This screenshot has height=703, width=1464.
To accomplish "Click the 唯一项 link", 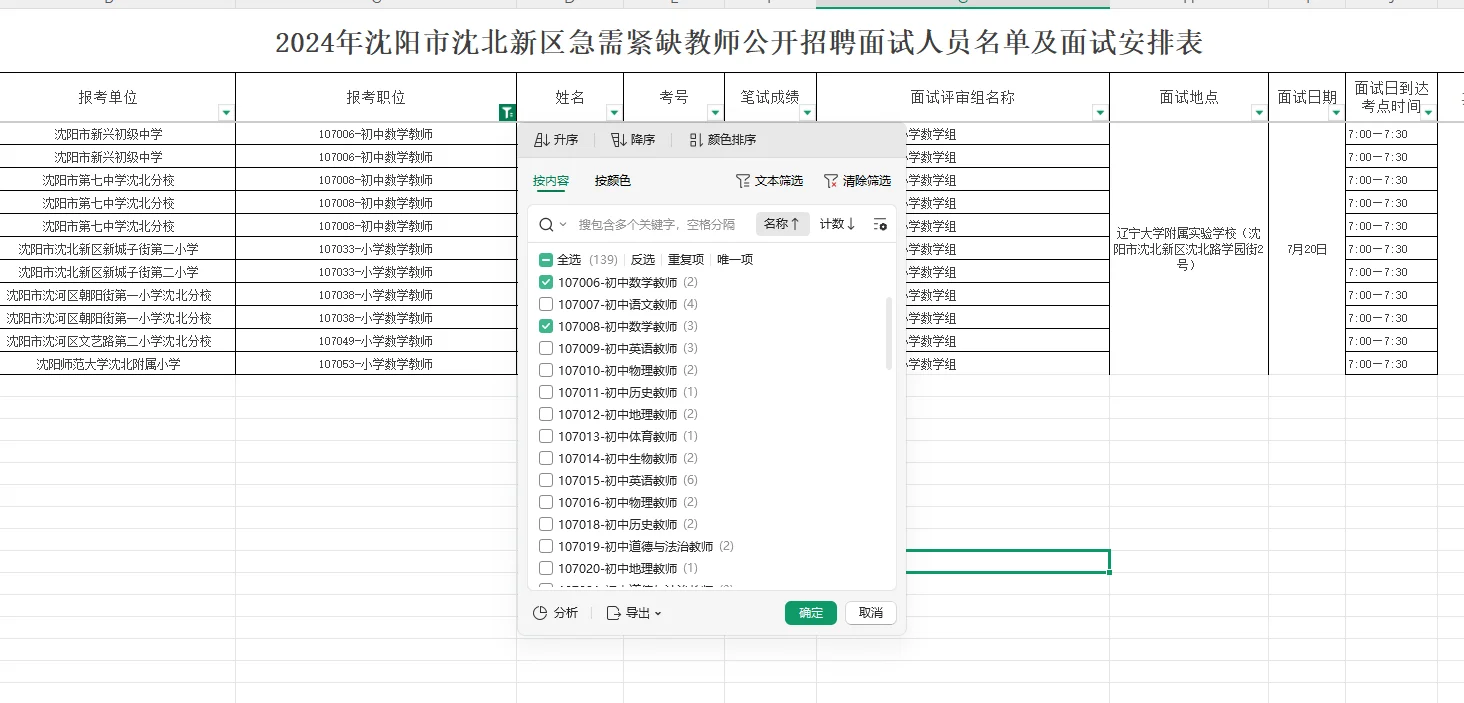I will click(x=735, y=259).
